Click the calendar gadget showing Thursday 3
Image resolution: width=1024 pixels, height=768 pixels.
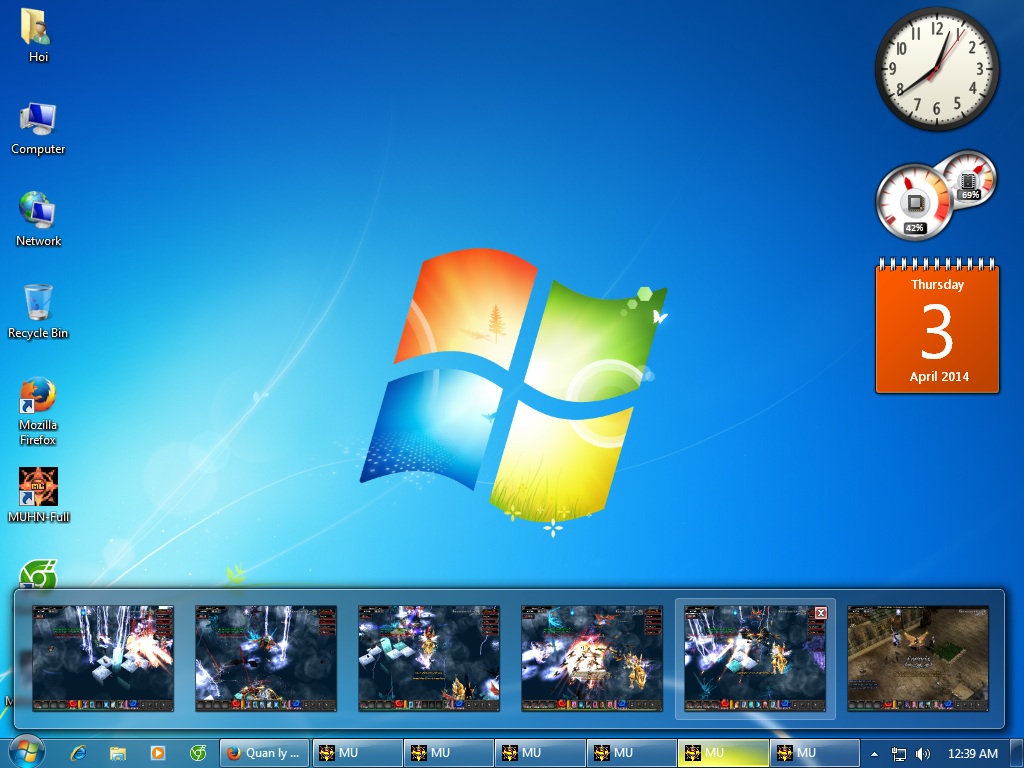click(x=937, y=325)
